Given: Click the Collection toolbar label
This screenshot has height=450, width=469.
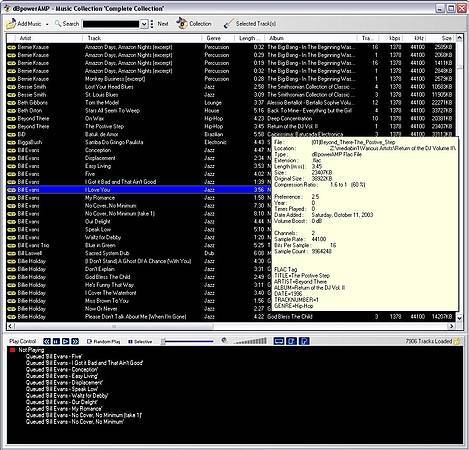Looking at the screenshot, I should (200, 24).
